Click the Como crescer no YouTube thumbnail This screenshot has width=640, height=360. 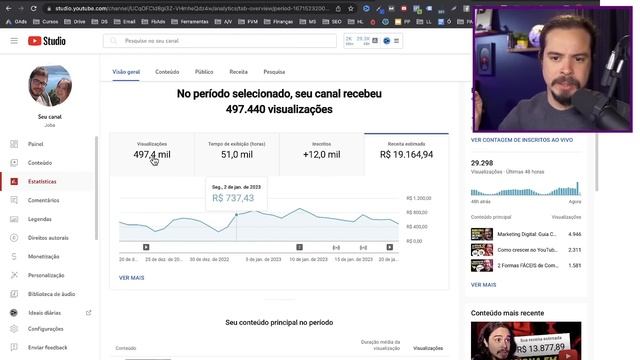[x=482, y=250]
